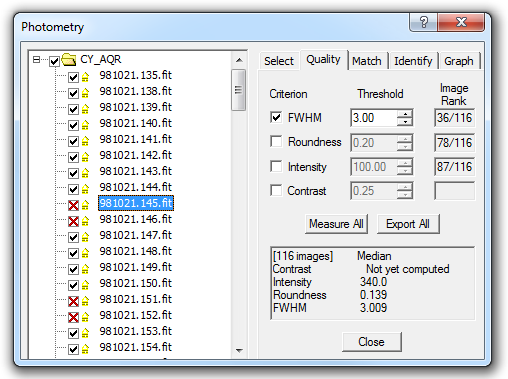Enable the Contrast criterion checkbox
Image resolution: width=508 pixels, height=379 pixels.
276,190
